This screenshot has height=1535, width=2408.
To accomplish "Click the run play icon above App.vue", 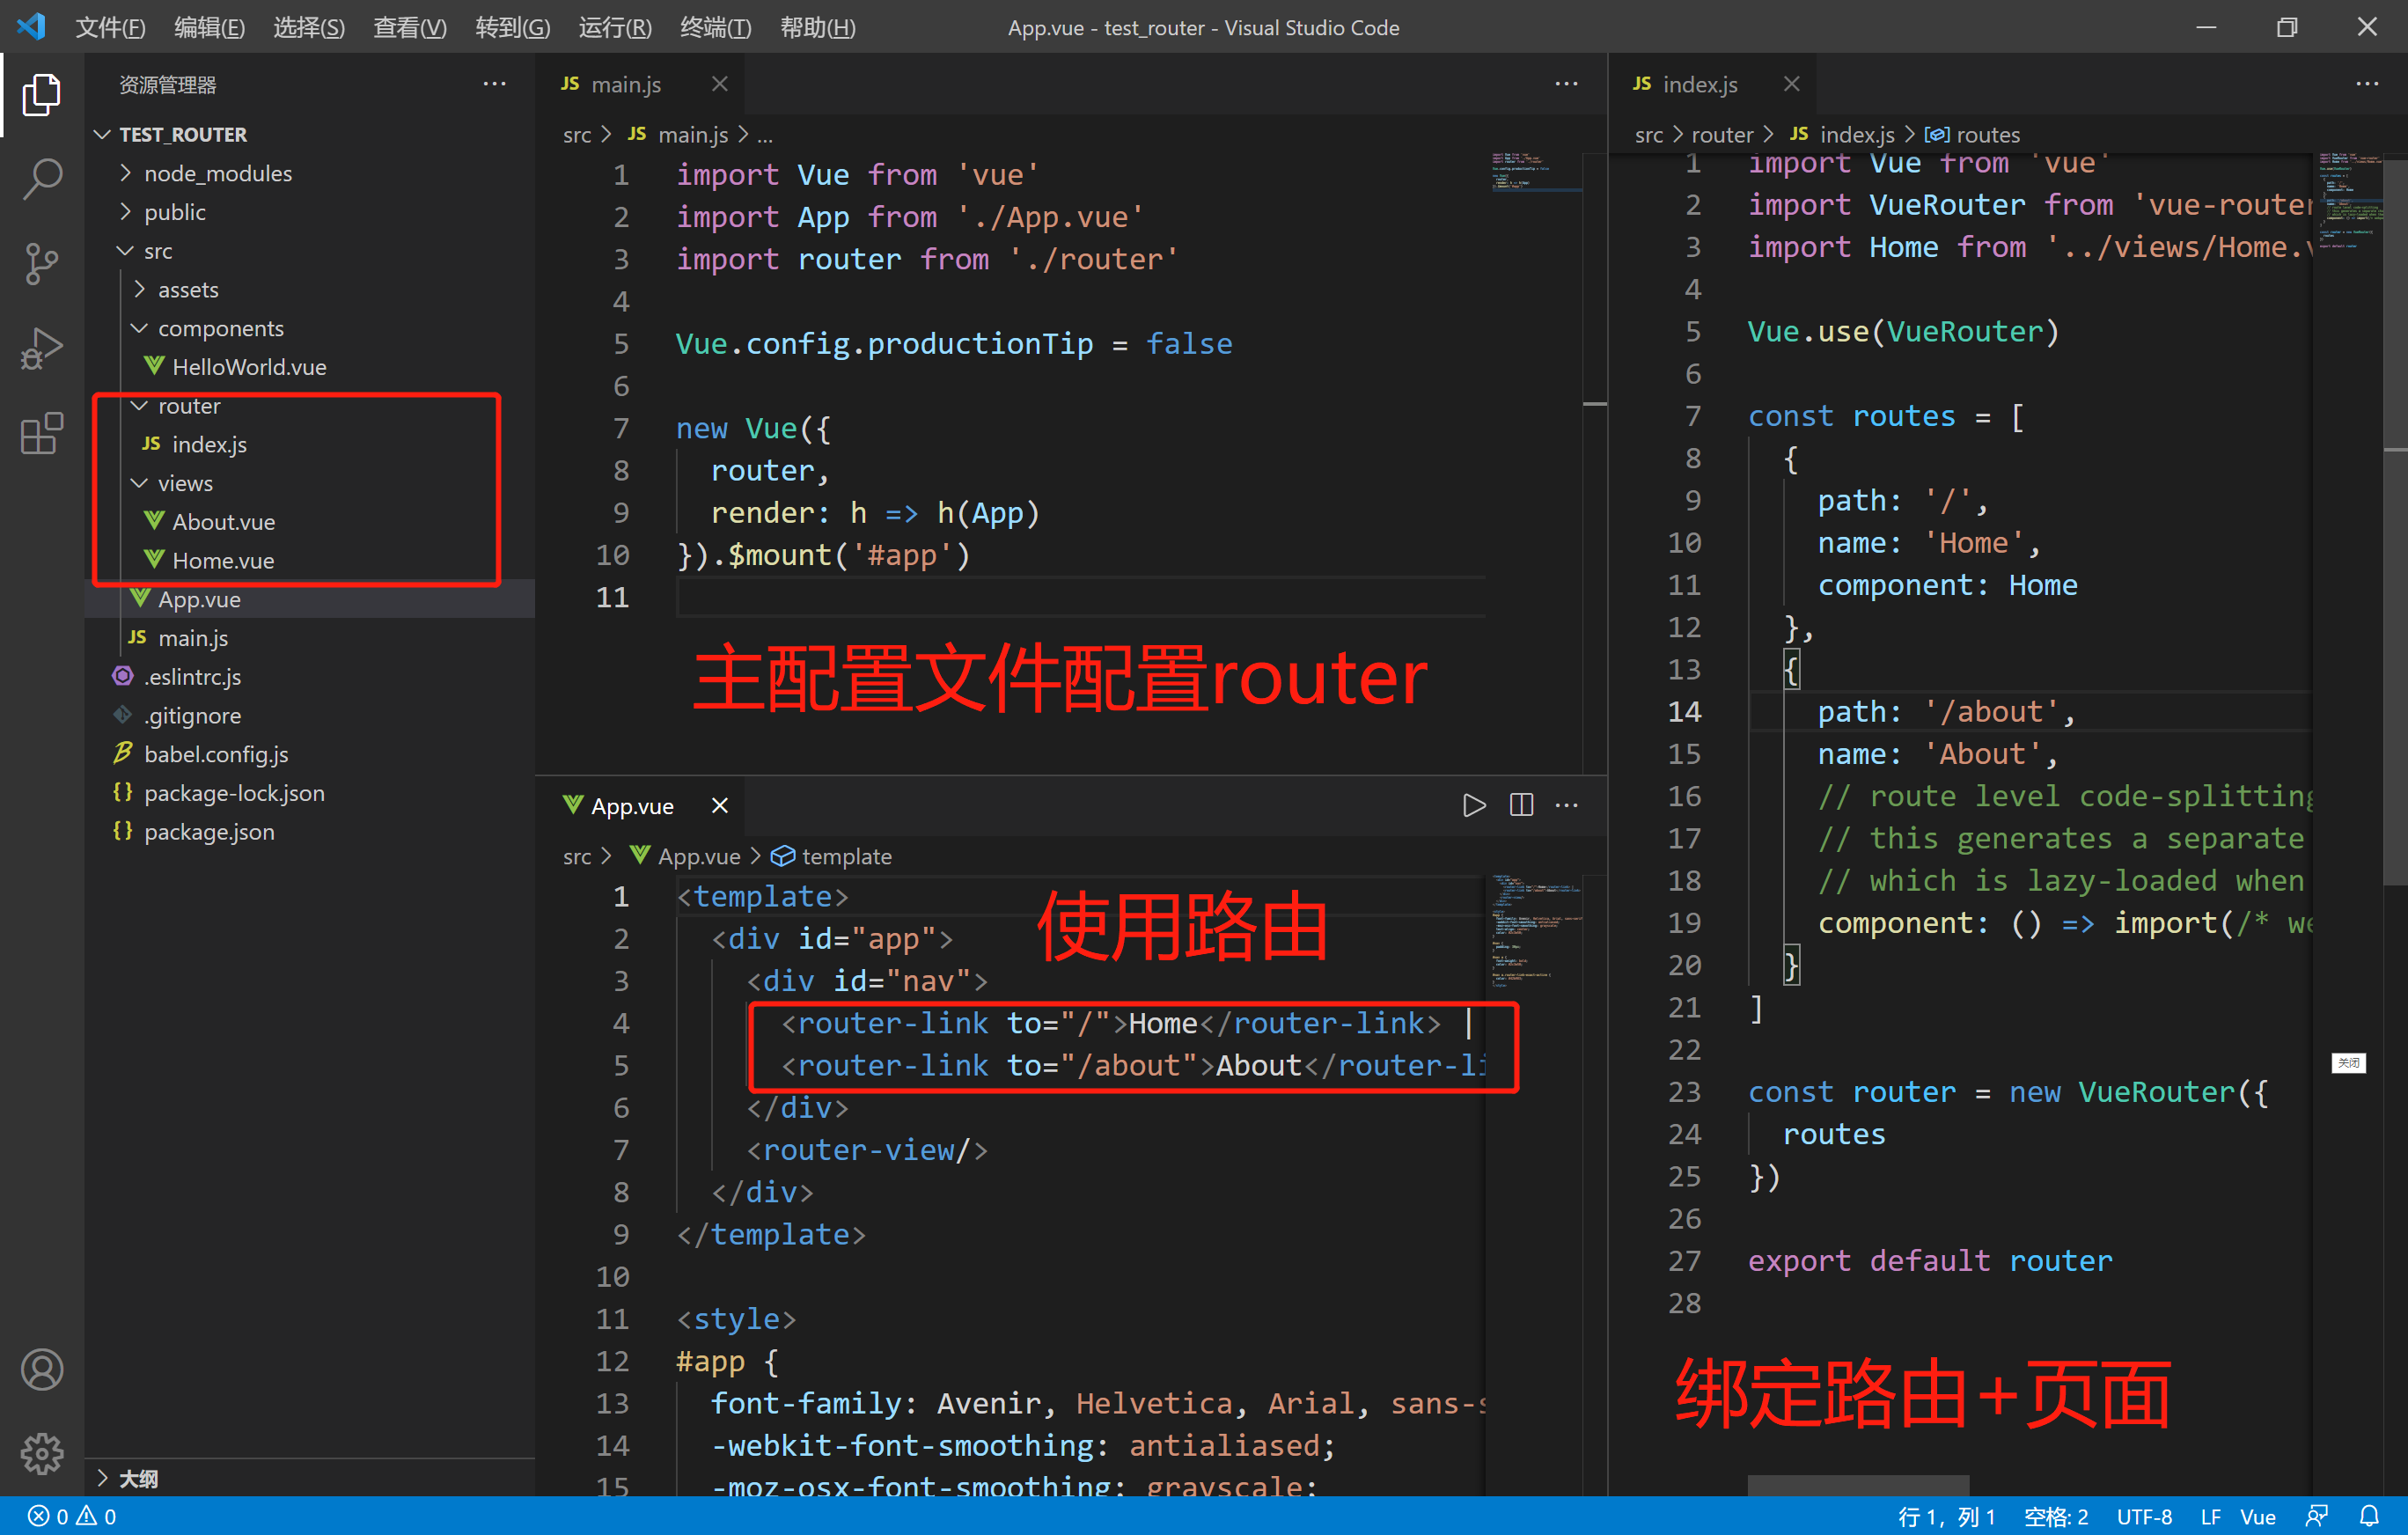I will pyautogui.click(x=1473, y=805).
